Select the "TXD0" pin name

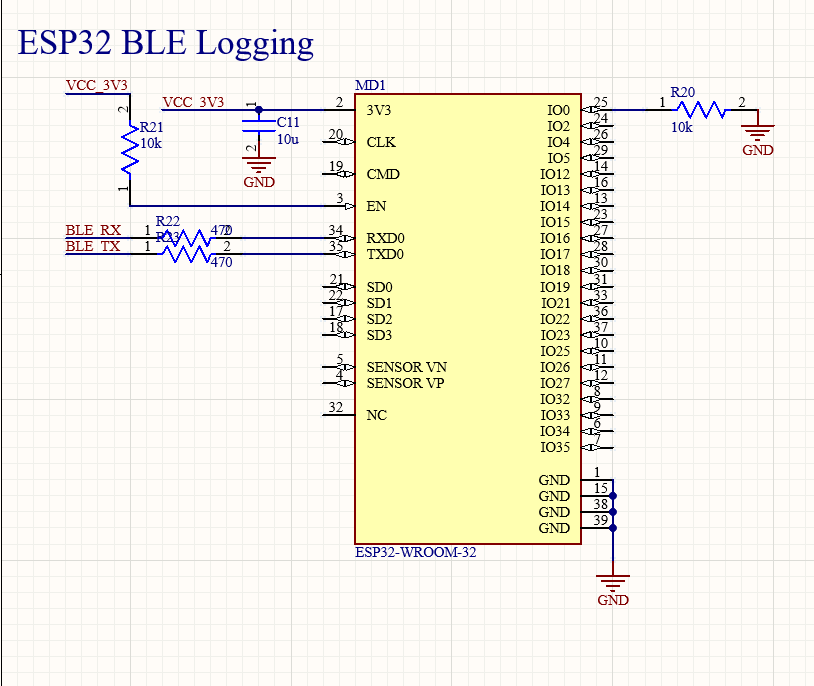(385, 254)
